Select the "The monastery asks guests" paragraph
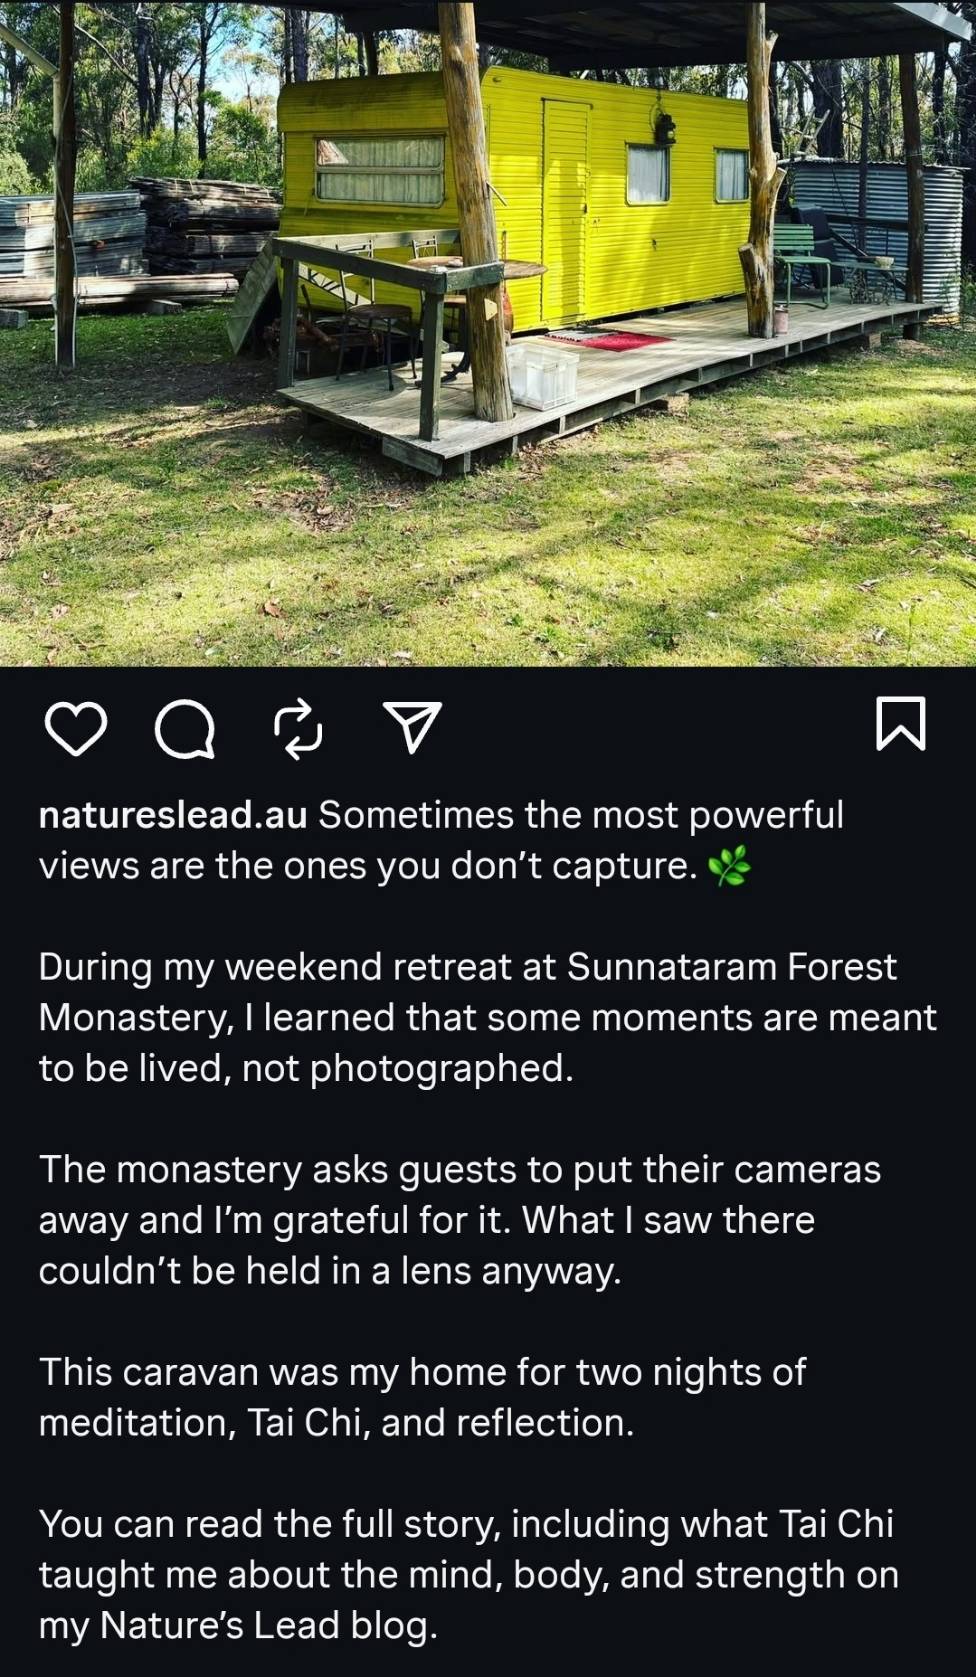The height and width of the screenshot is (1677, 976). (x=460, y=1220)
